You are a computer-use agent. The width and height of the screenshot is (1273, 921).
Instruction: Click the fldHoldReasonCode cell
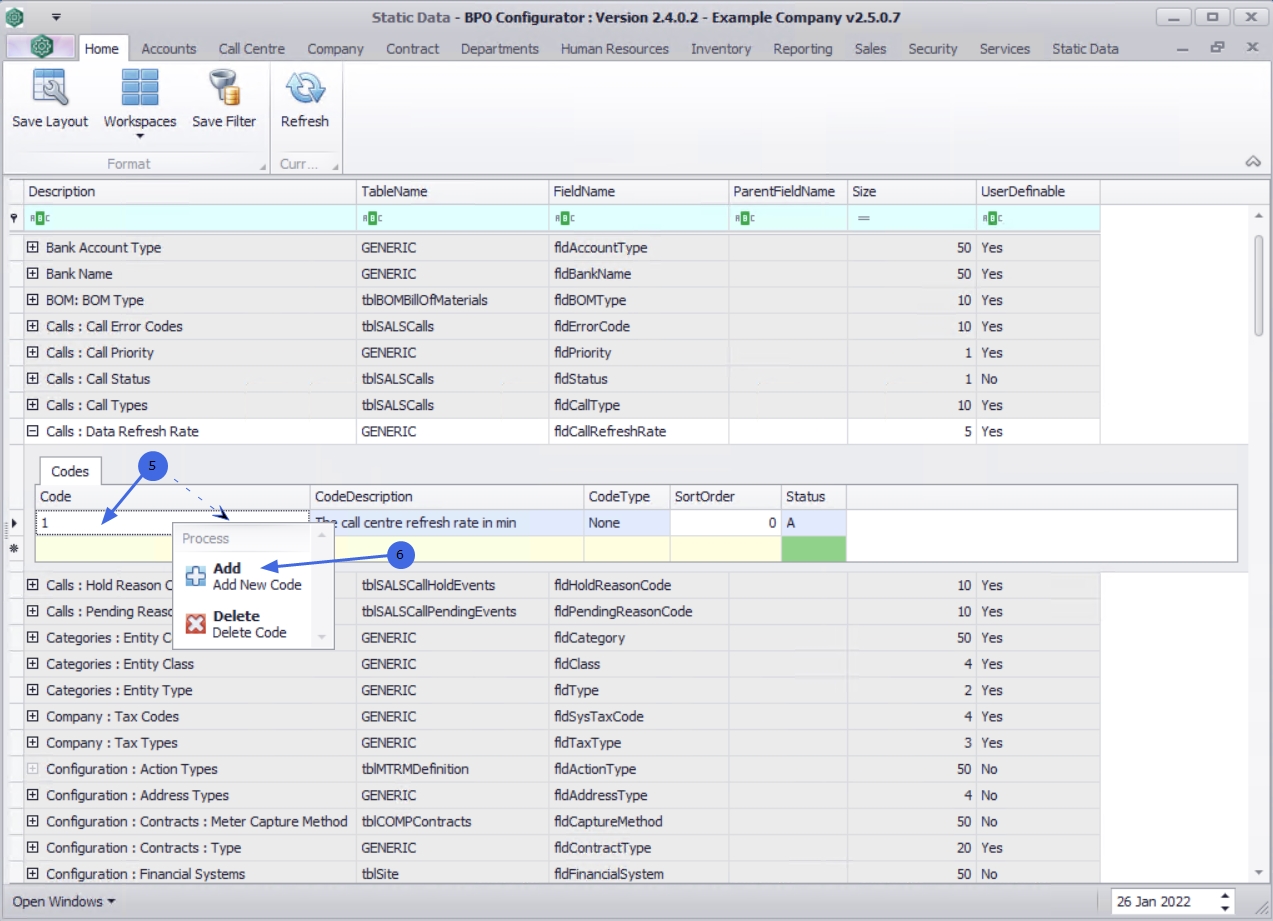coord(638,585)
